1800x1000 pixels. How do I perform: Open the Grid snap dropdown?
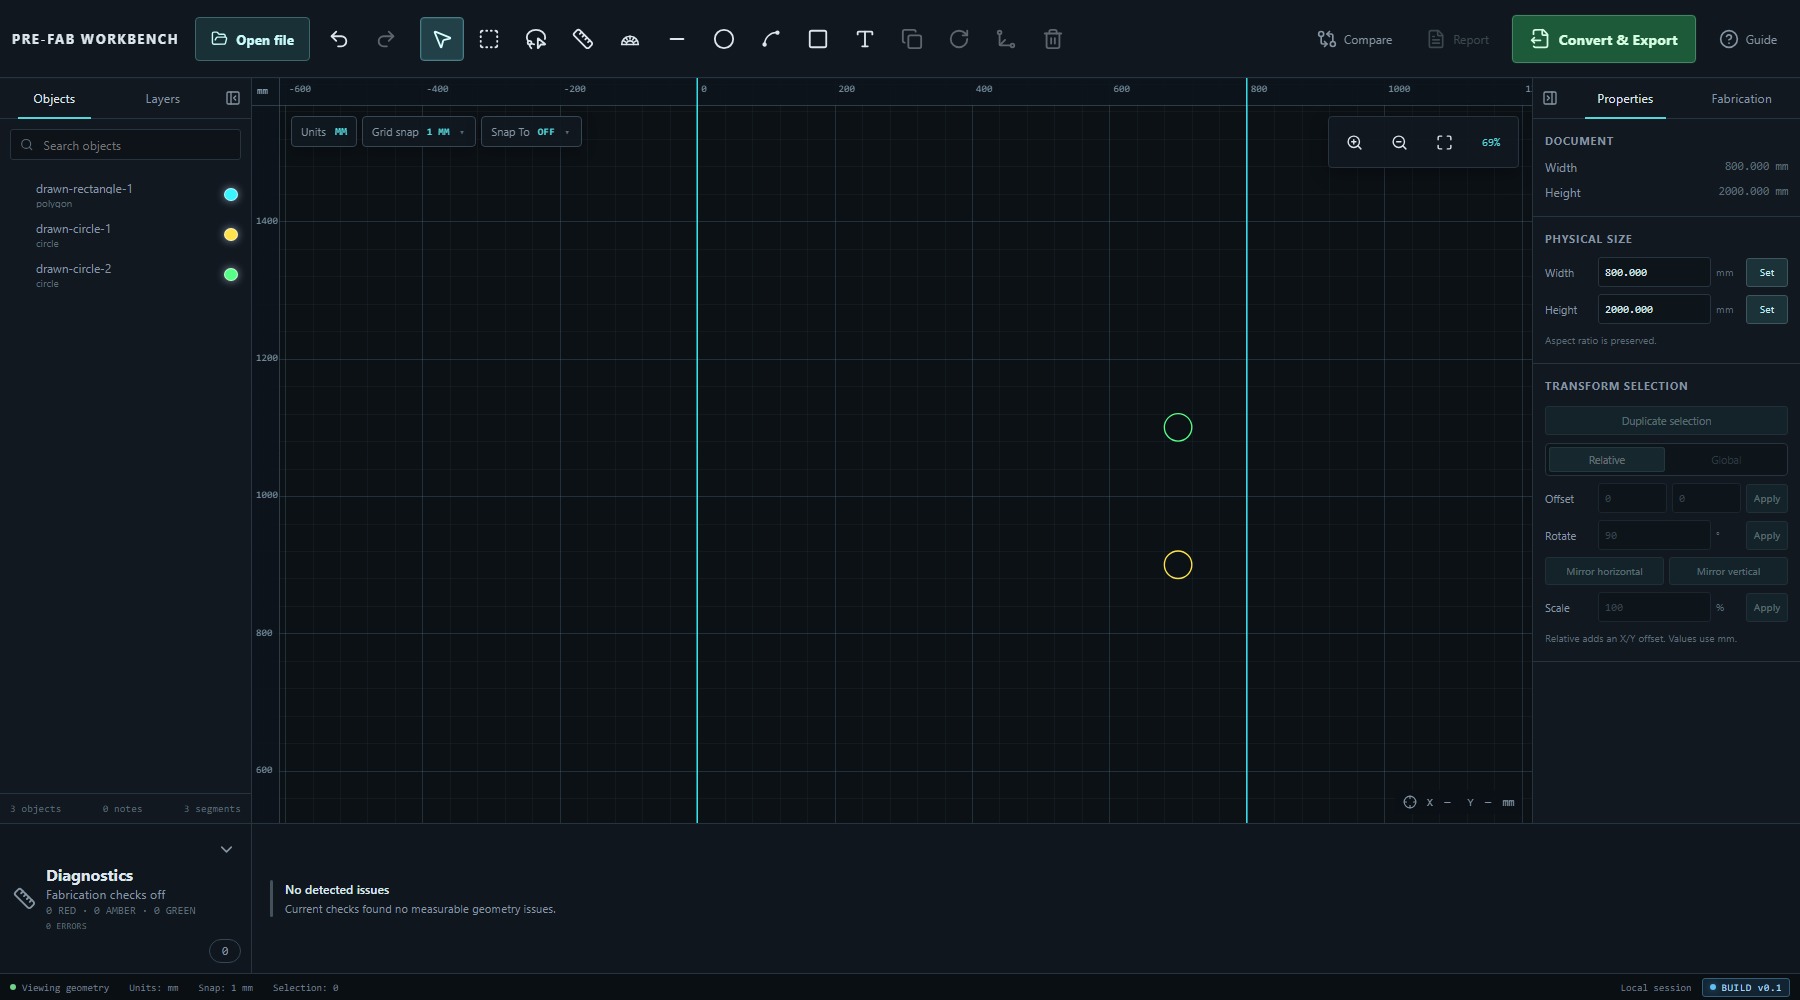[418, 132]
